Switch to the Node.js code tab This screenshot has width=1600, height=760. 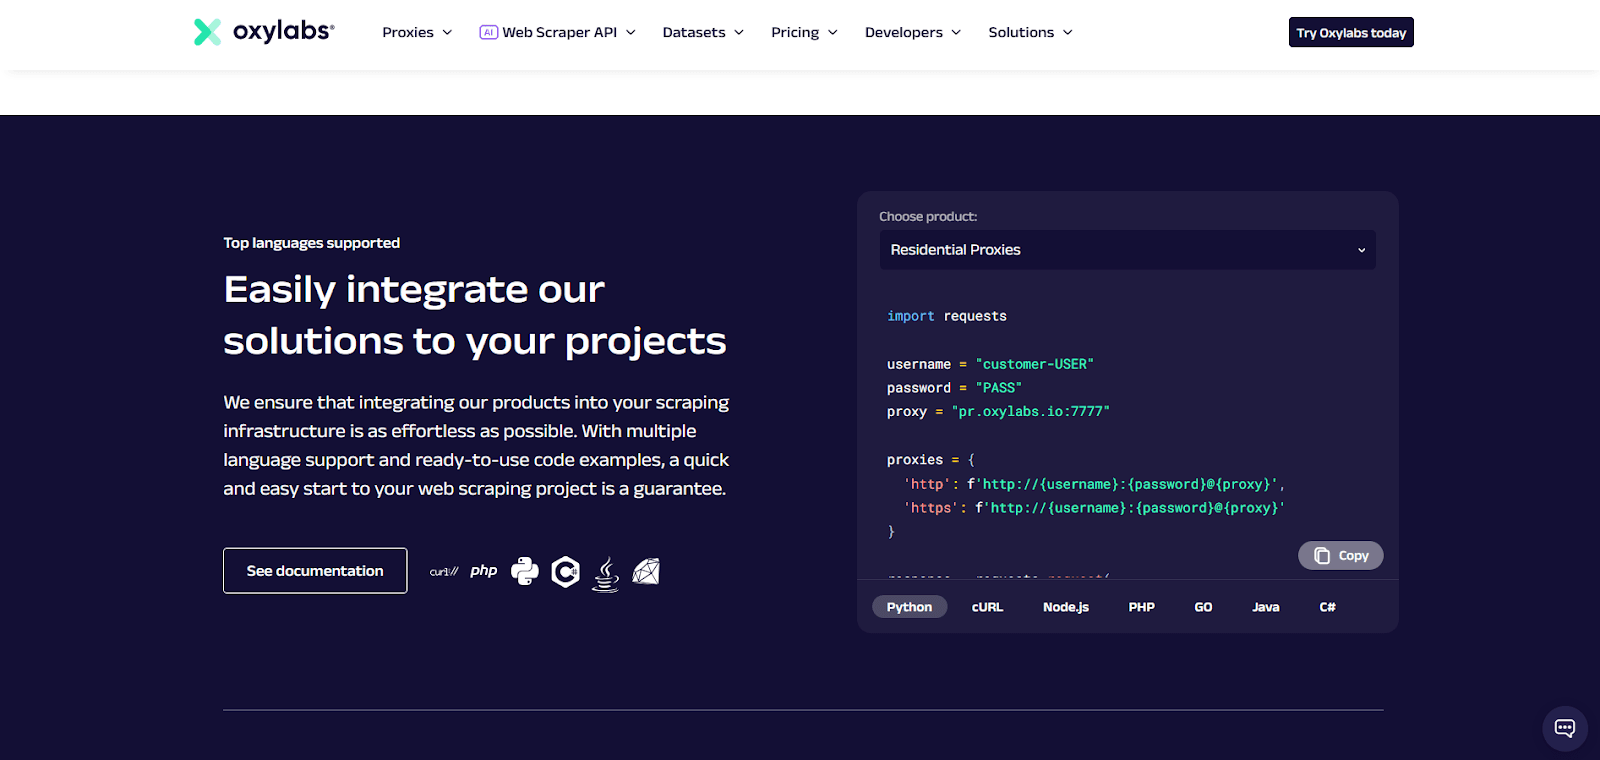1066,607
